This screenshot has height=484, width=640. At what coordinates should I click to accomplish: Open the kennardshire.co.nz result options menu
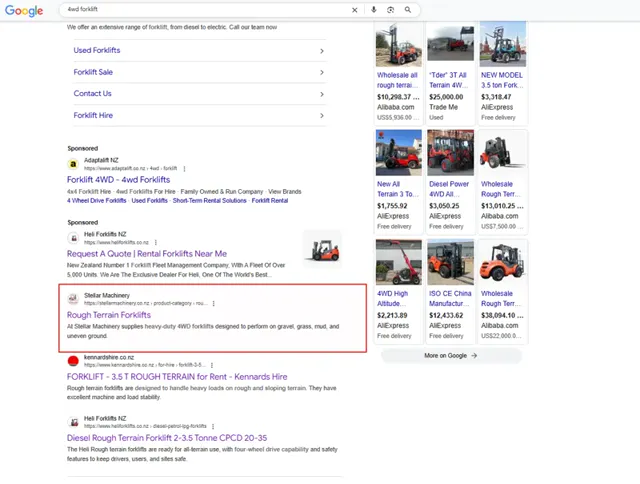tap(212, 365)
